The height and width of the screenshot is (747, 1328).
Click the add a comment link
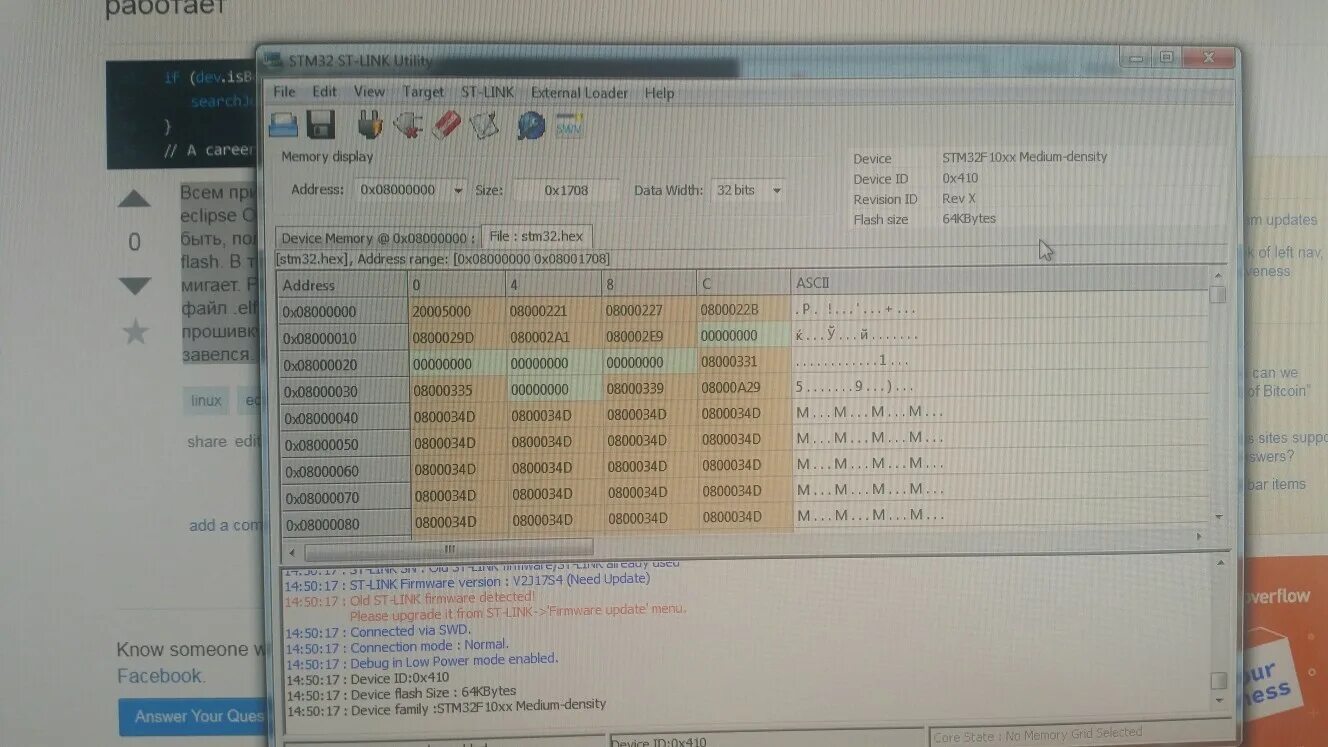pyautogui.click(x=225, y=525)
